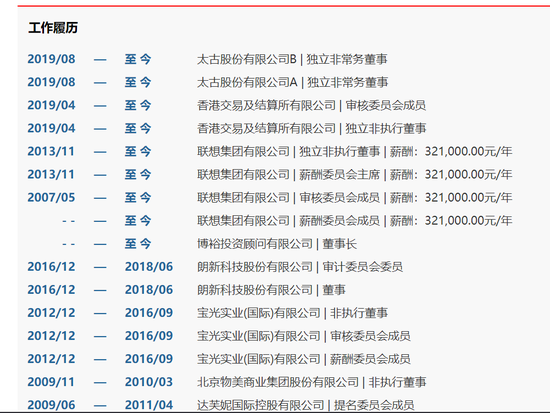Click start date 2019/04 of 审核委员会成员 HKEX row
Screen dimensions: 550x413
51,105
